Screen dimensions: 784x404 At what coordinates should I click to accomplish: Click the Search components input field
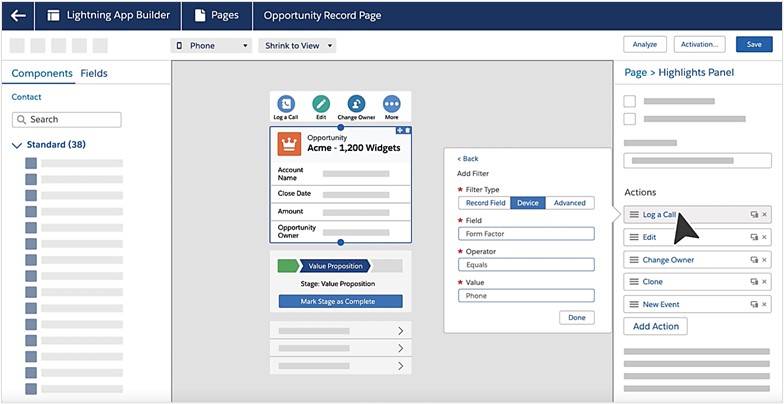coord(66,119)
